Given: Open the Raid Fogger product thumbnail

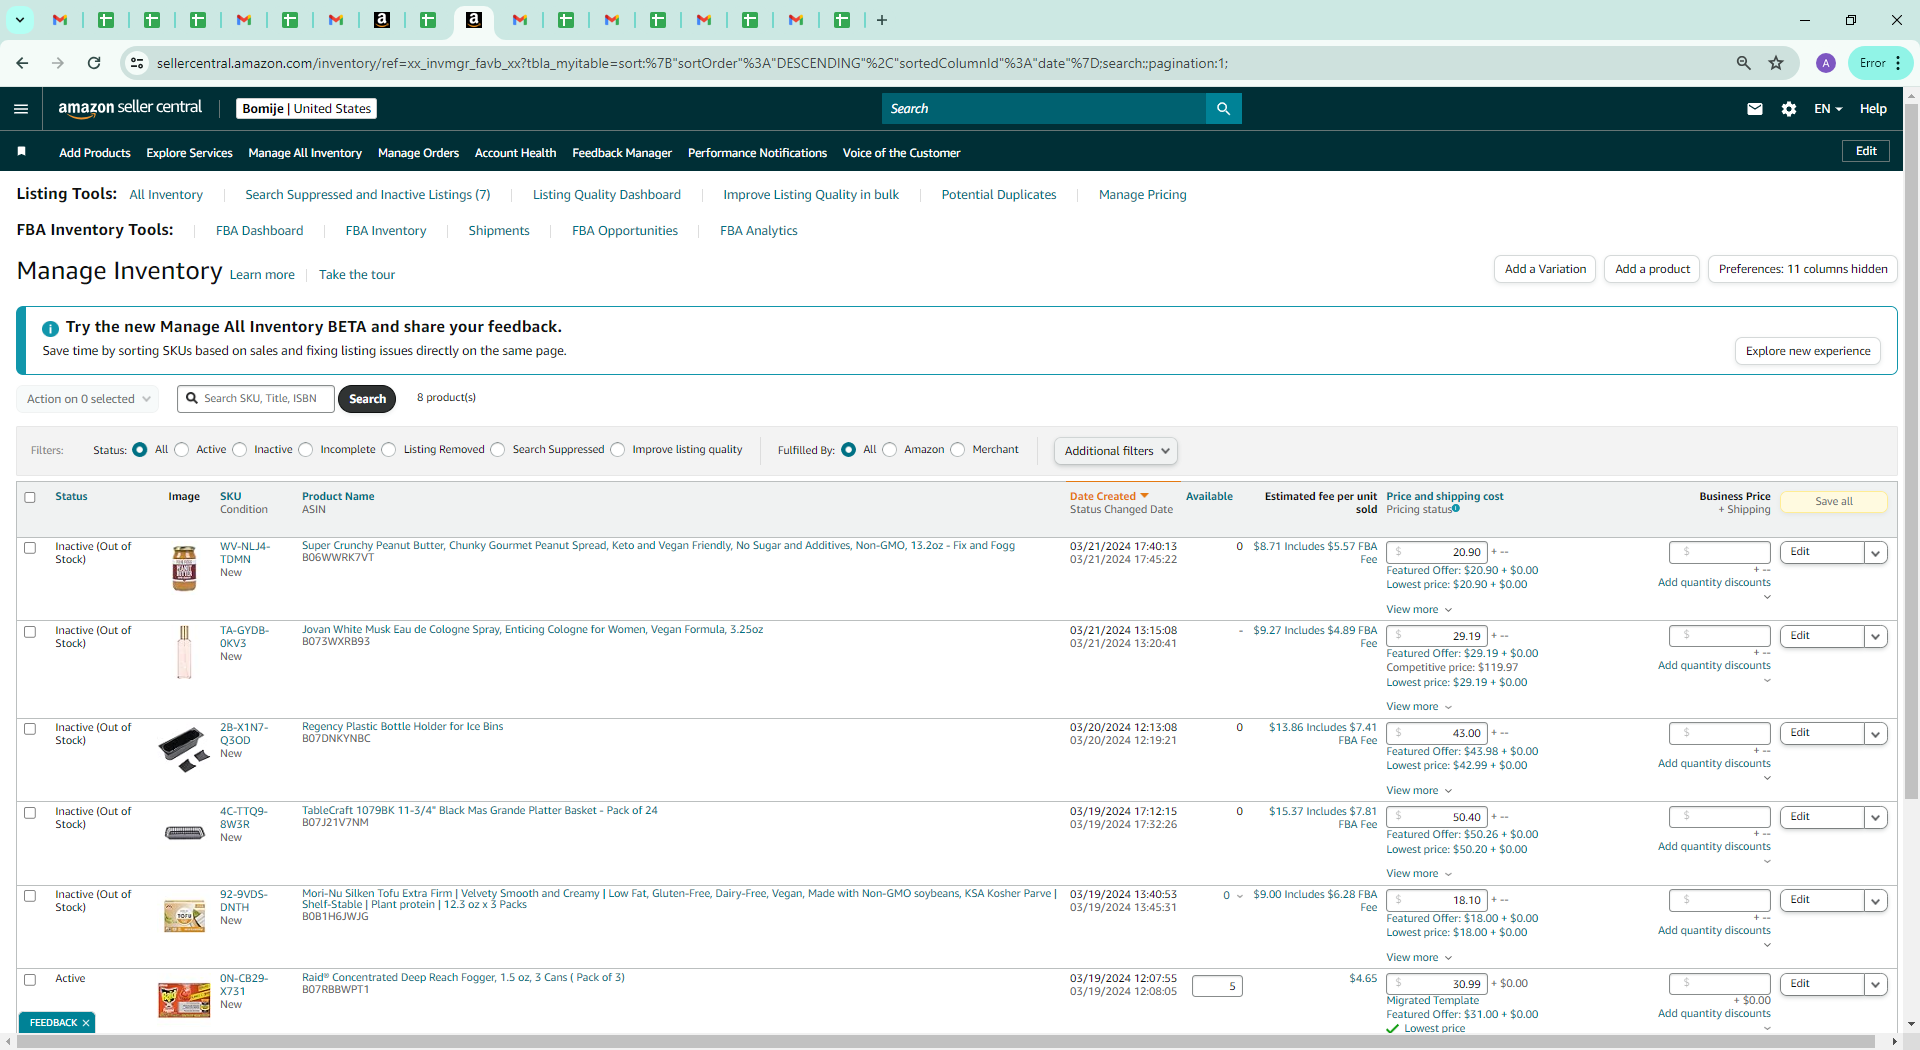Looking at the screenshot, I should (184, 999).
